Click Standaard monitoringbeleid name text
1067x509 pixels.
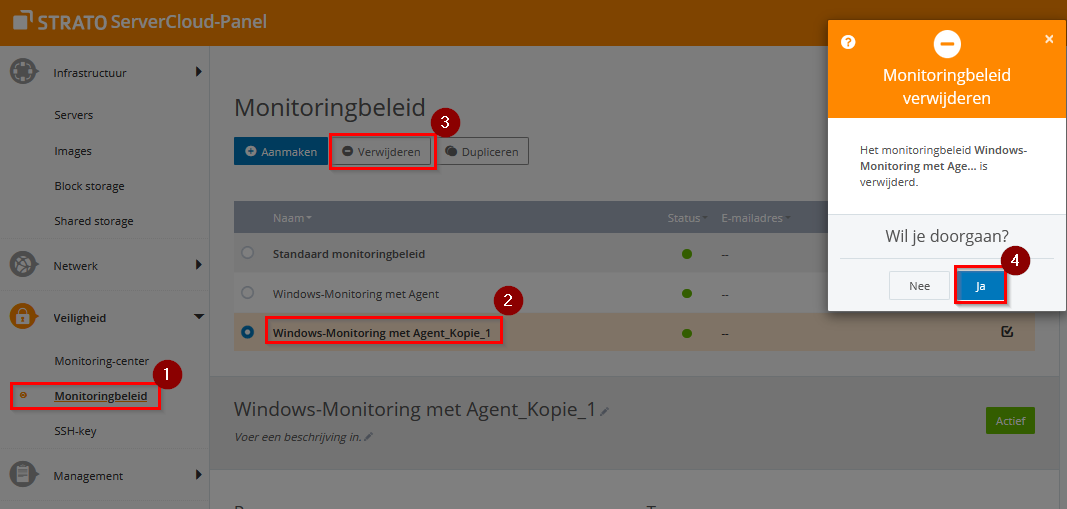[x=349, y=254]
